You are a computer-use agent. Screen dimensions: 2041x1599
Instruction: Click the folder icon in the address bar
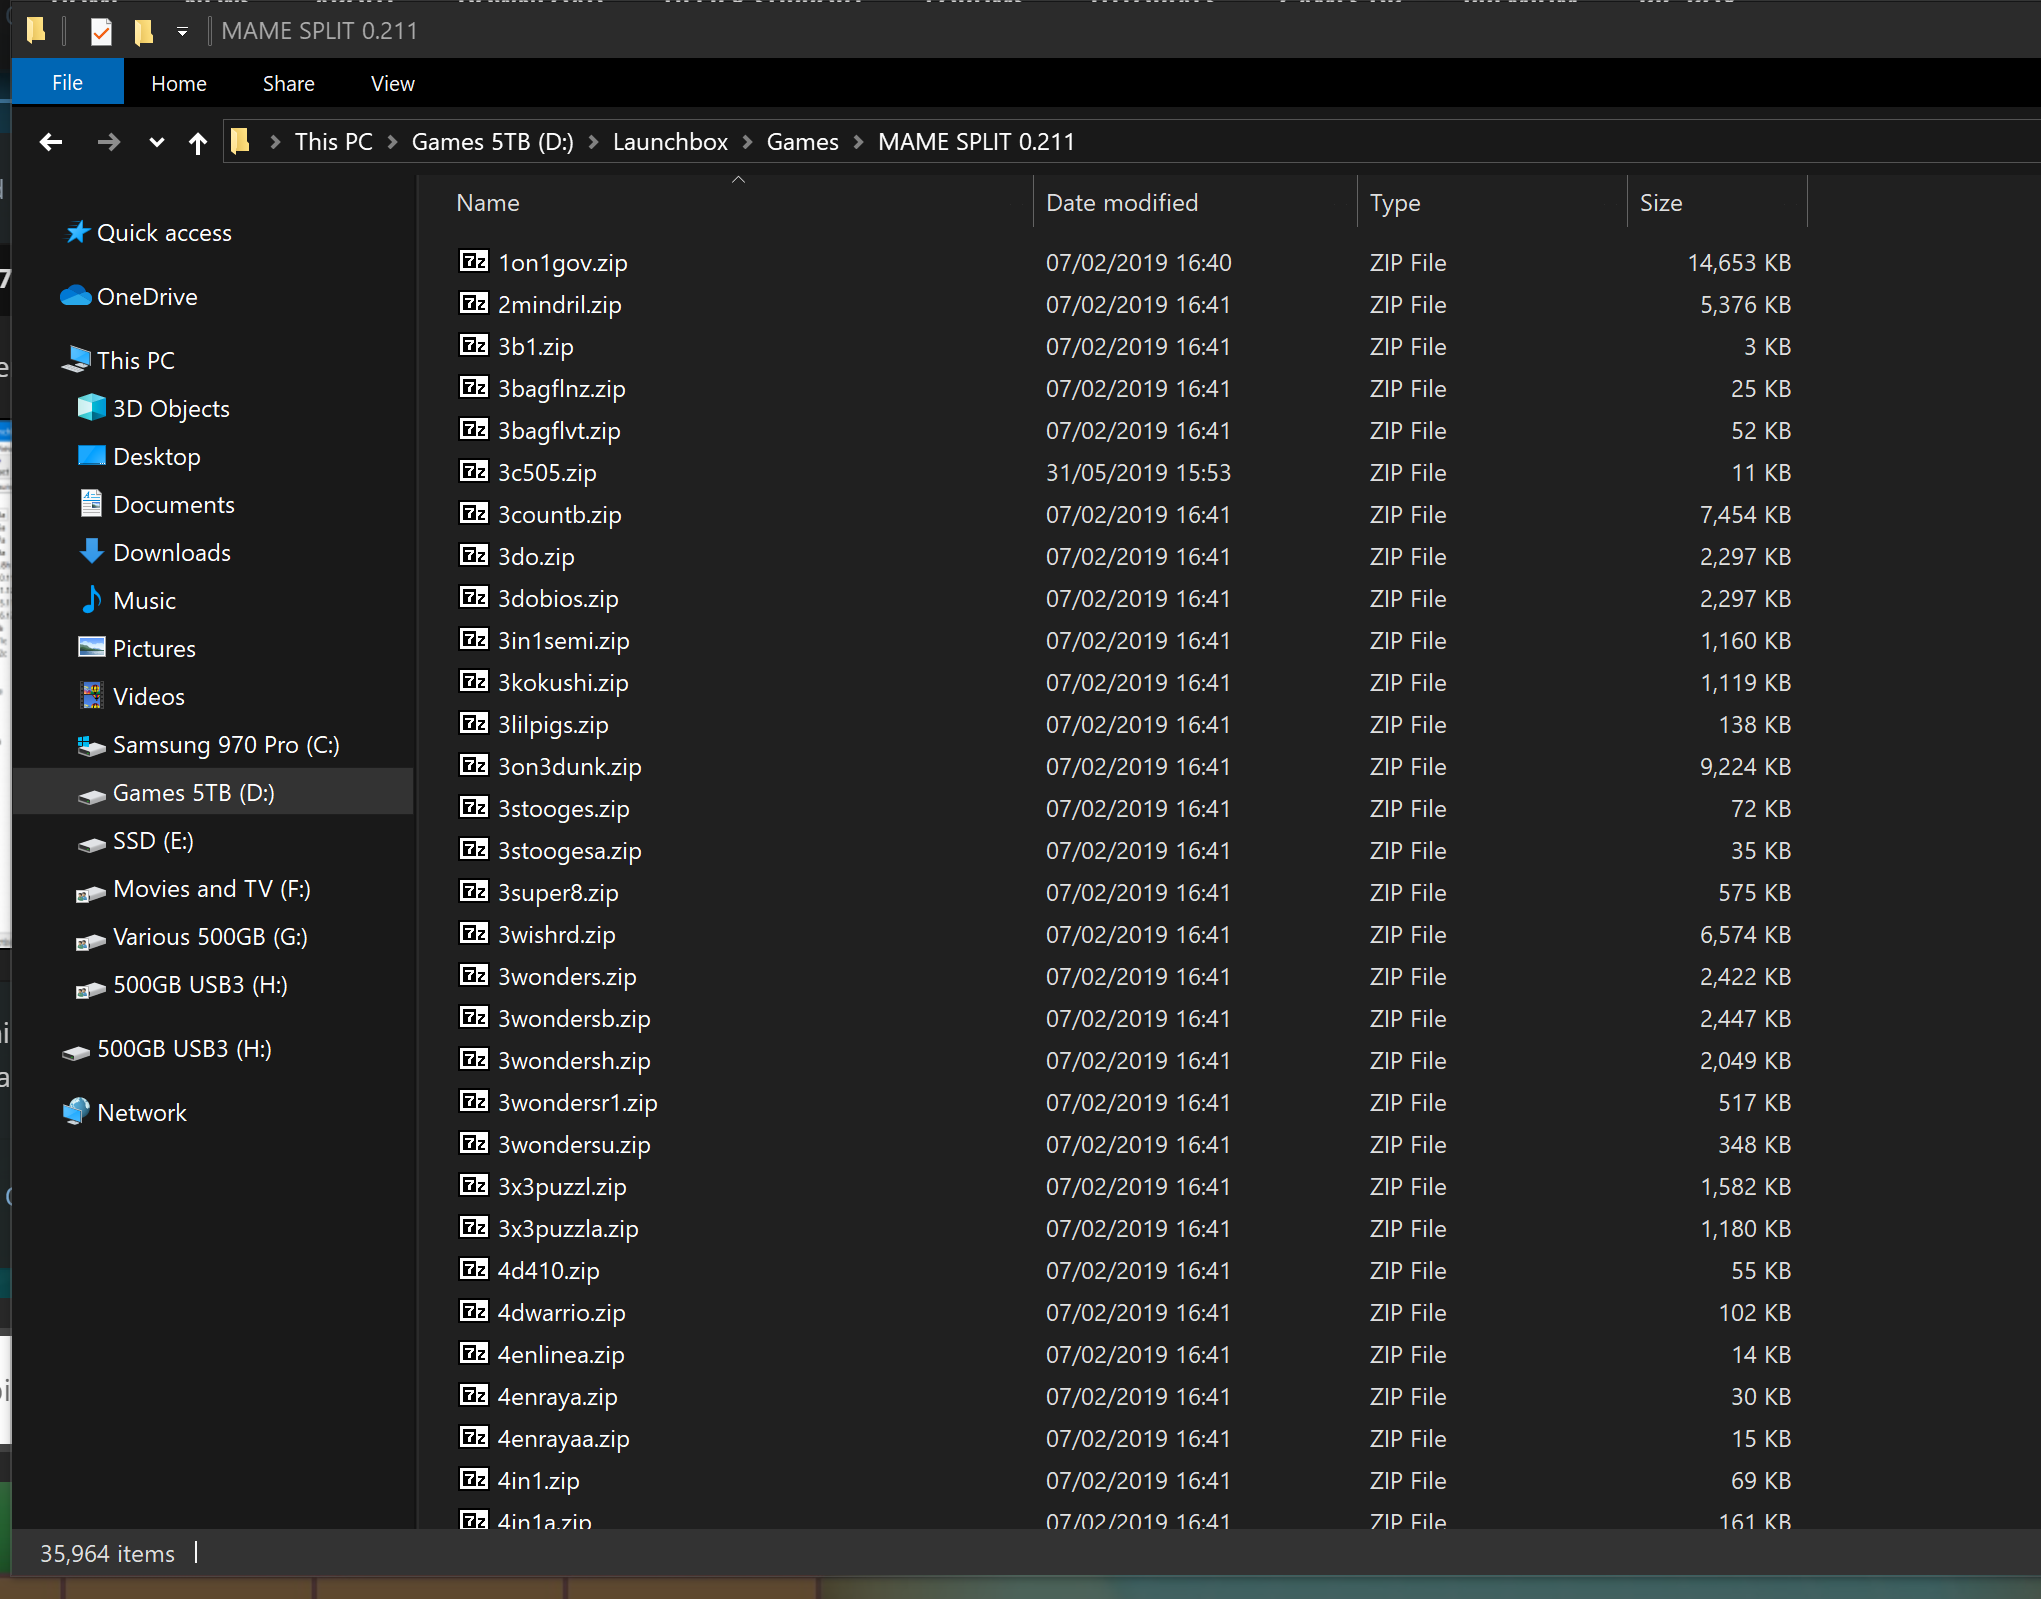pos(240,142)
